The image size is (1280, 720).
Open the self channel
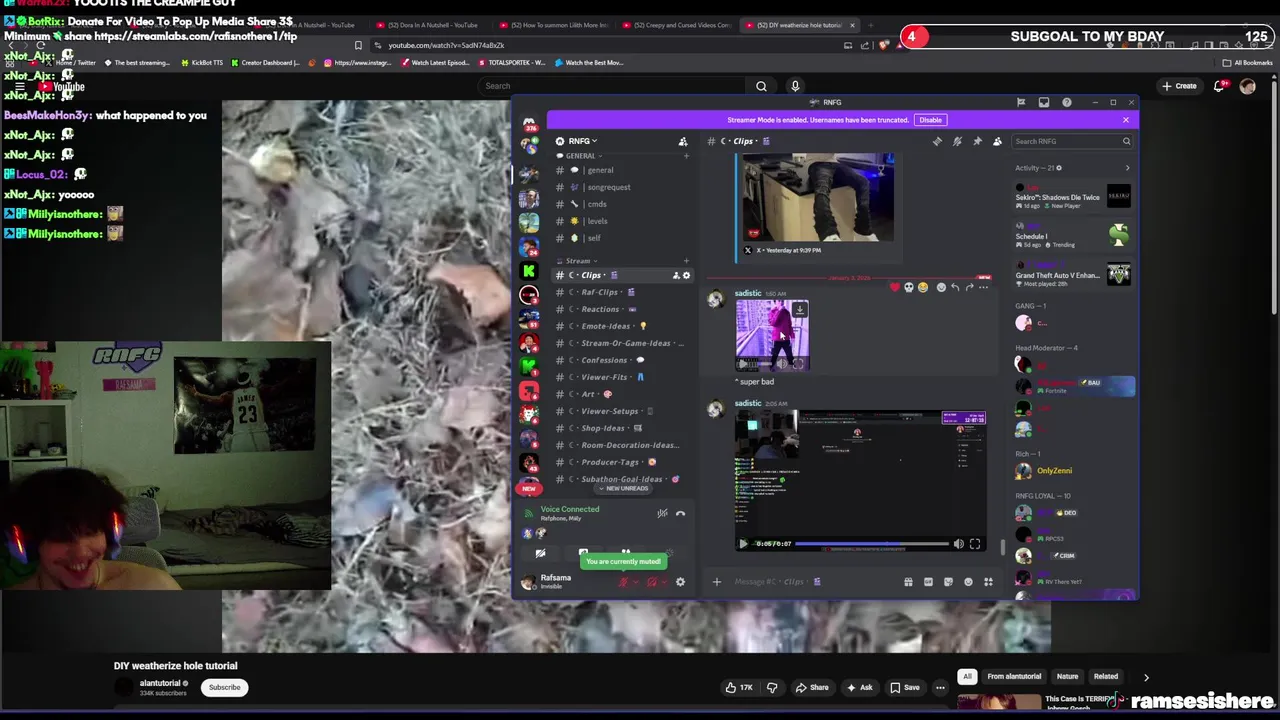622,238
